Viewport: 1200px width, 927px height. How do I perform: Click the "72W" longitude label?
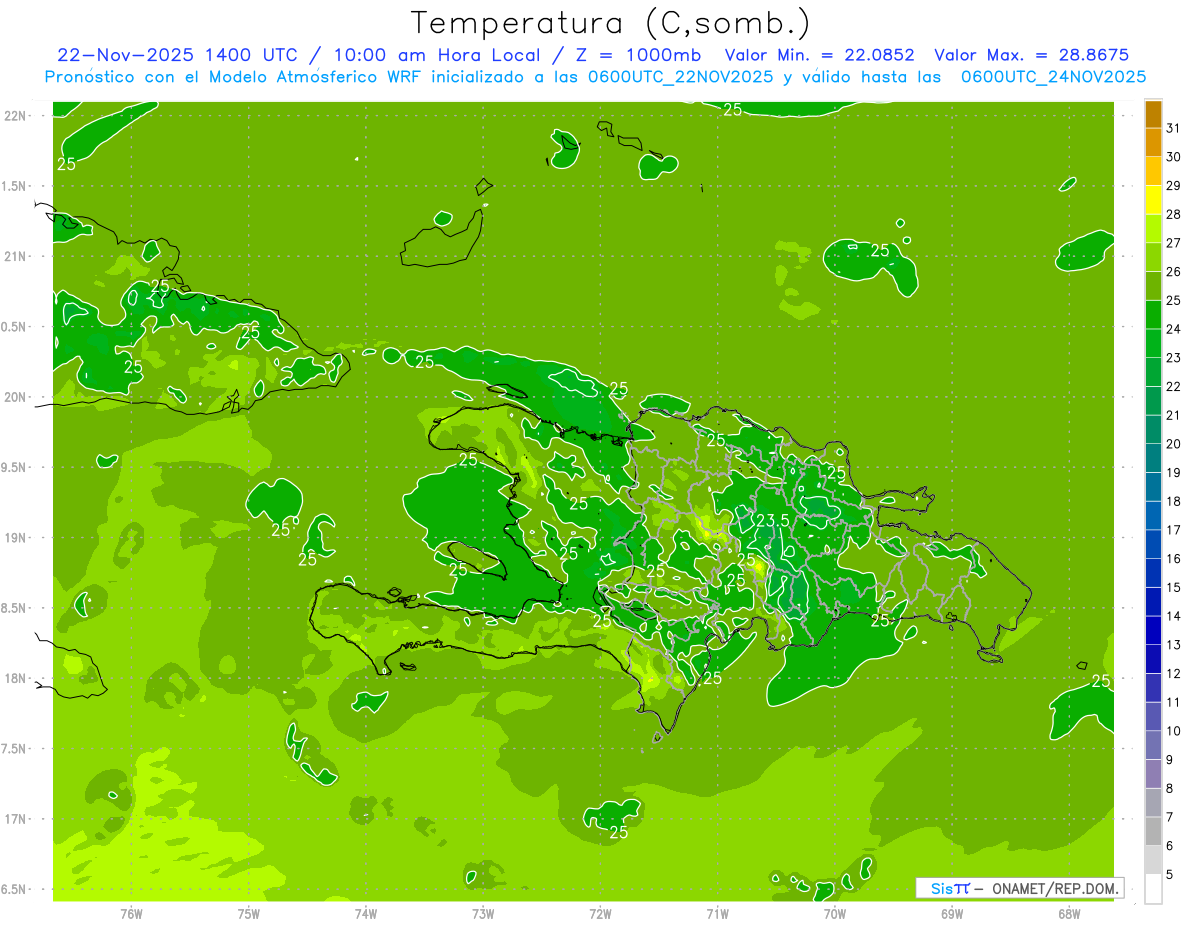tap(600, 914)
